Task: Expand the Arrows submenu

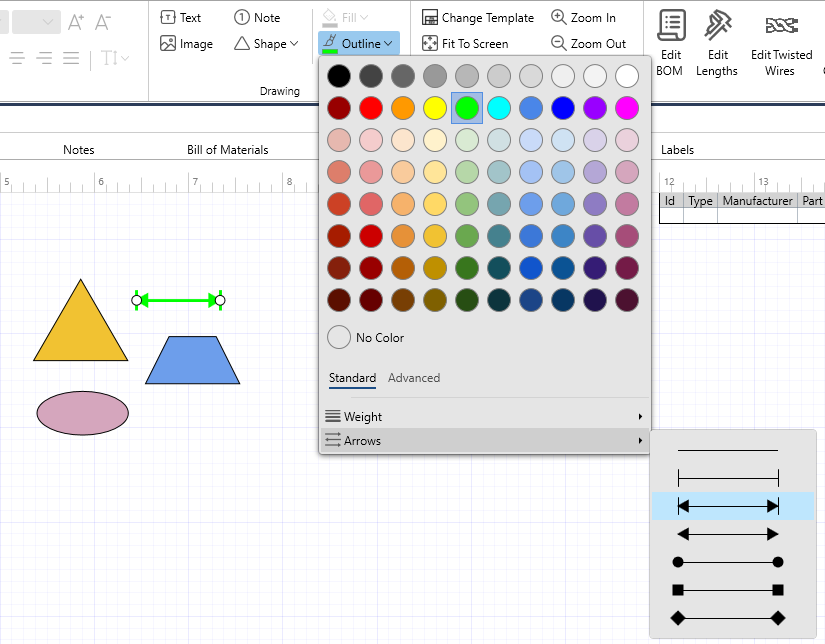Action: coord(485,441)
